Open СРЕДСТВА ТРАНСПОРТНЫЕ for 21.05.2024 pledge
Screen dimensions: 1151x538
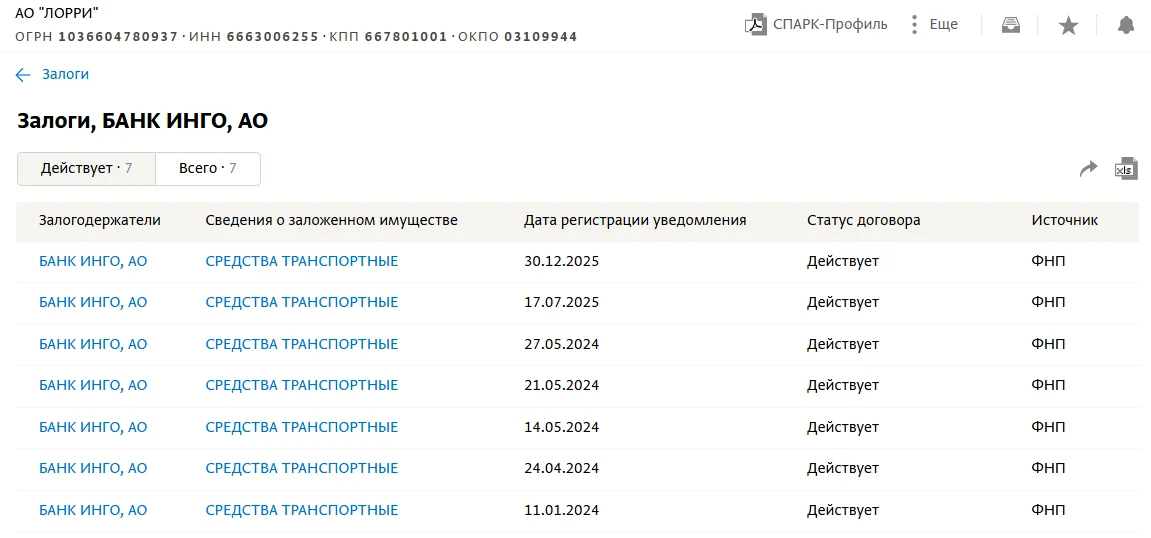click(x=302, y=385)
